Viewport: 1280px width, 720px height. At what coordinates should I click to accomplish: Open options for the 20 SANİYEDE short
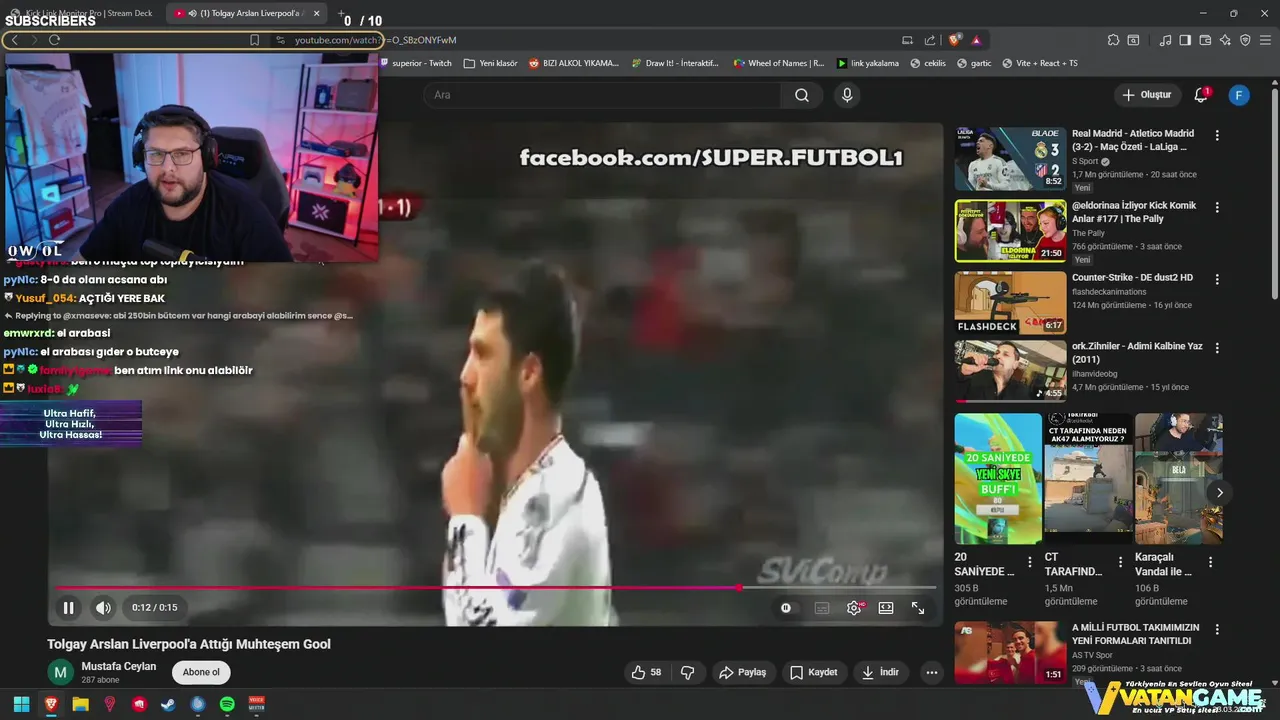click(1031, 562)
